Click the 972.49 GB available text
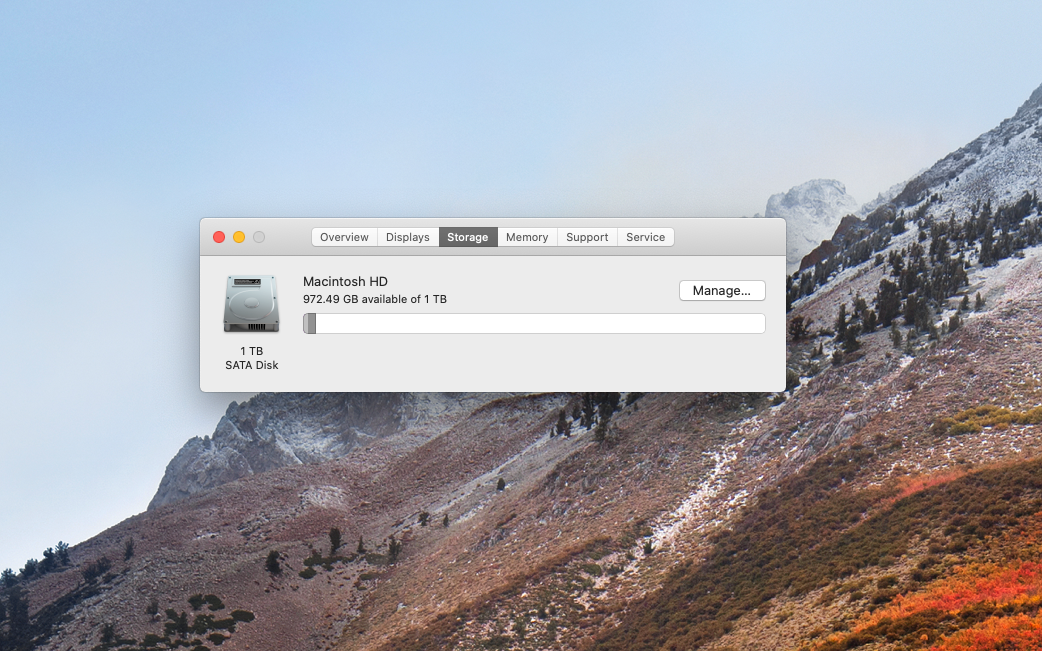This screenshot has height=651, width=1042. [x=376, y=299]
